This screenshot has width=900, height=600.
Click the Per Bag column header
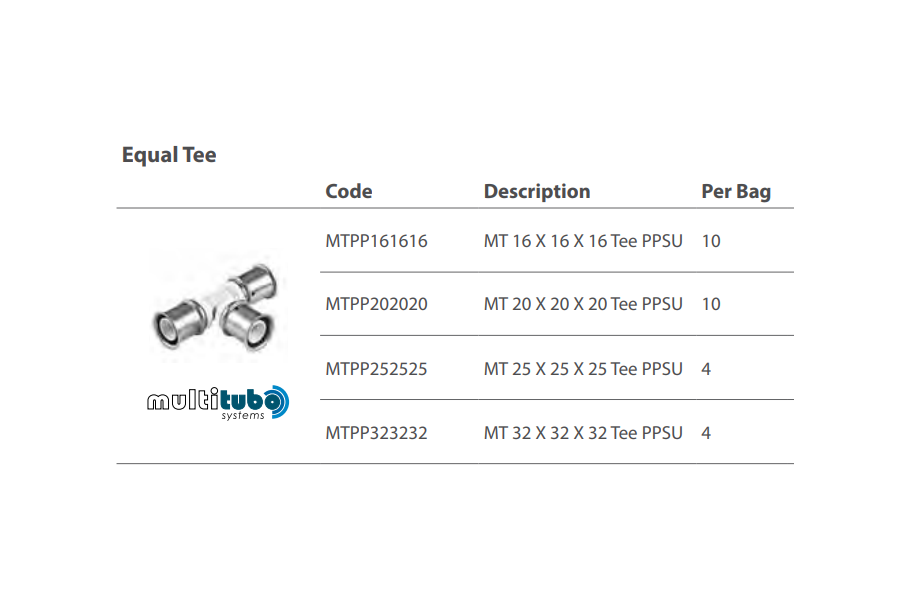click(736, 191)
